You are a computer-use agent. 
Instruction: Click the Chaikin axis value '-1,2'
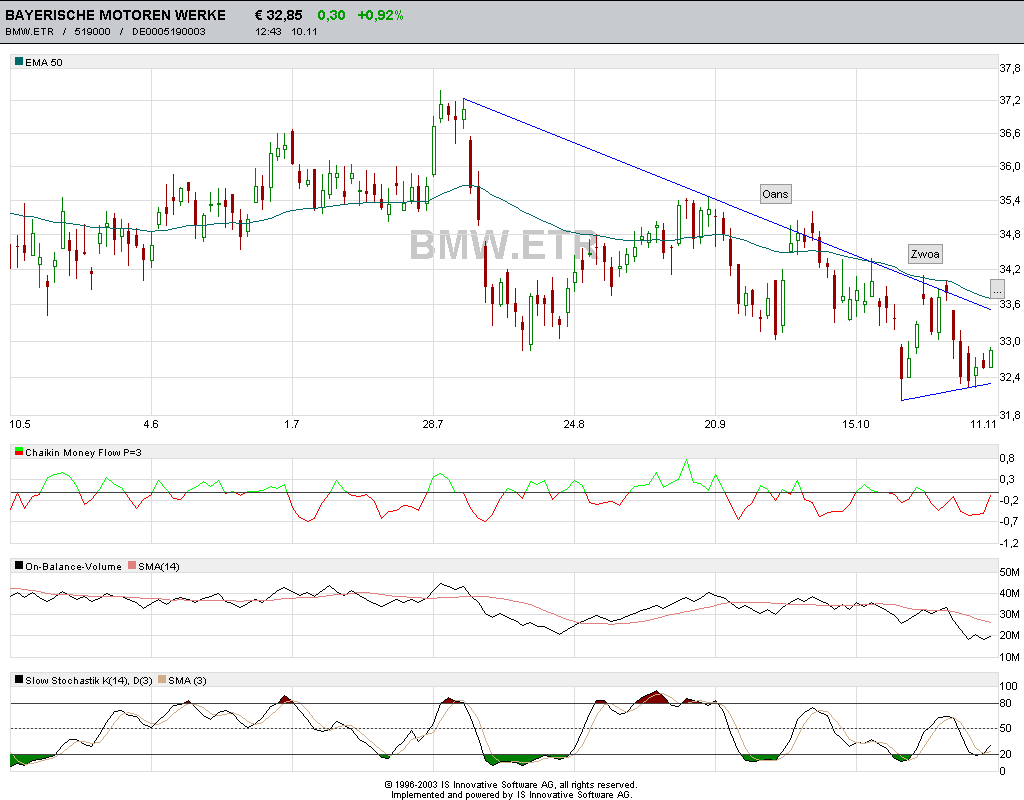pyautogui.click(x=1009, y=543)
